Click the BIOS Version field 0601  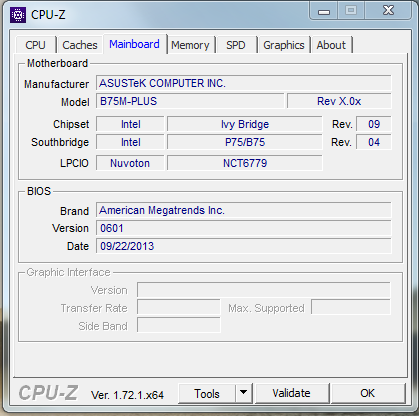[x=244, y=228]
